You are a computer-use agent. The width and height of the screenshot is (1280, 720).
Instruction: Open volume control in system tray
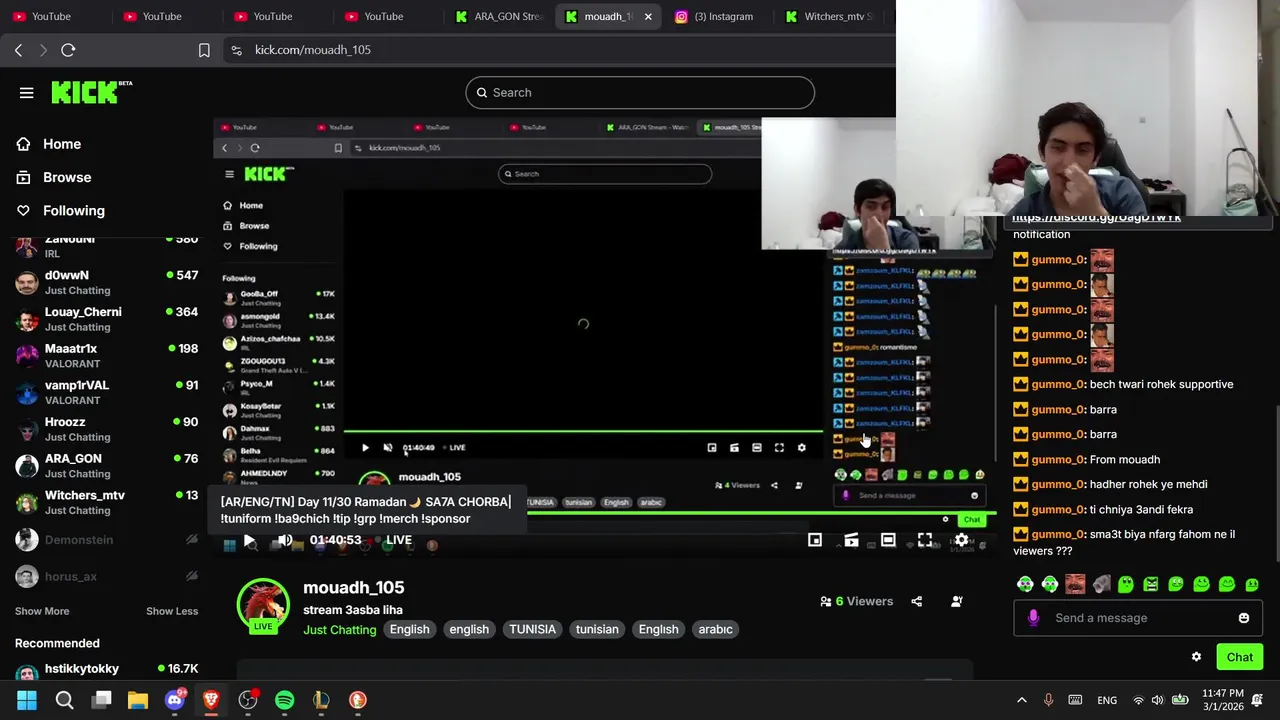click(x=1157, y=700)
